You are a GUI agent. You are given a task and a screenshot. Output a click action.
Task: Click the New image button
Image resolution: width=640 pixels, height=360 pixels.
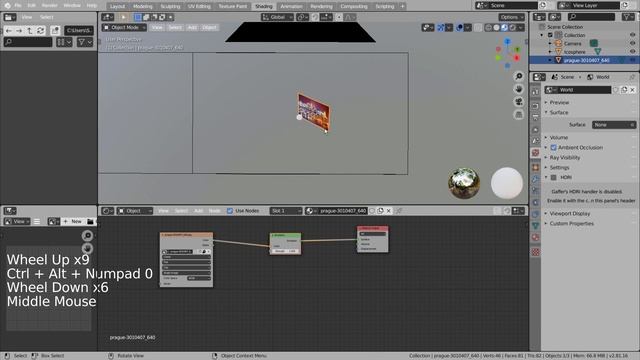73,221
